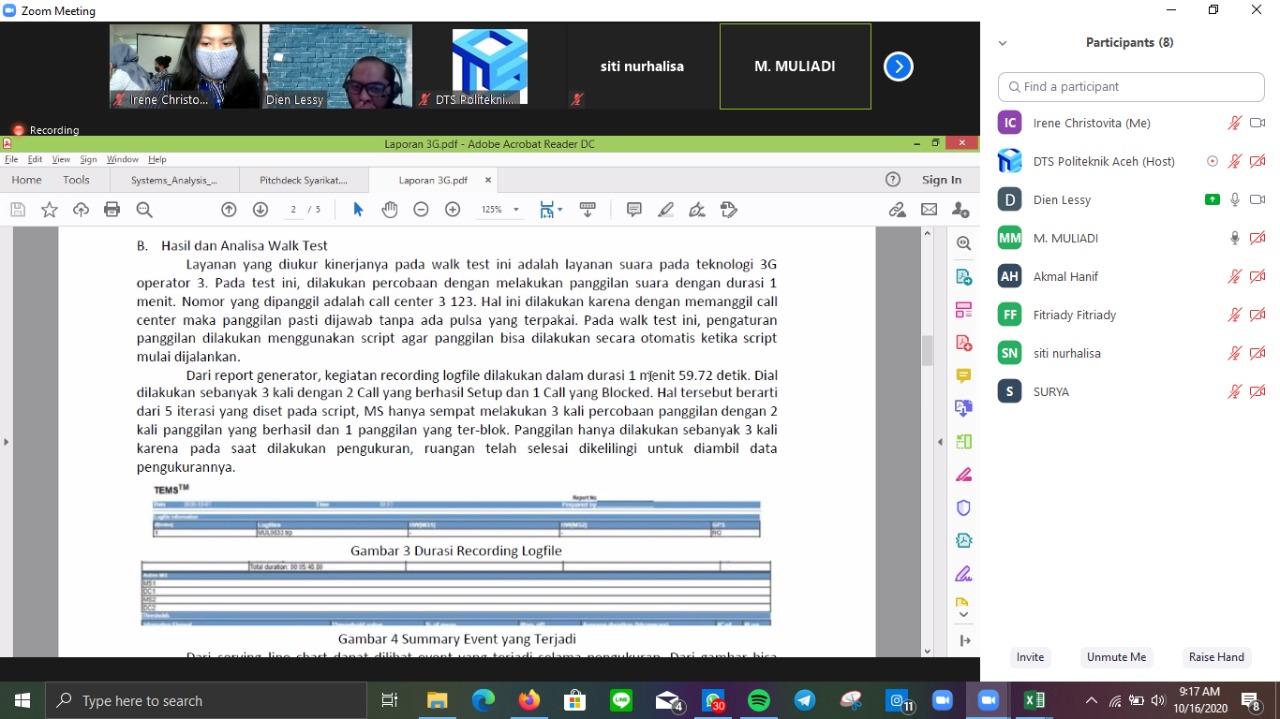1280x719 pixels.
Task: Toggle Irene Christovita's microphone icon
Action: [x=1235, y=123]
